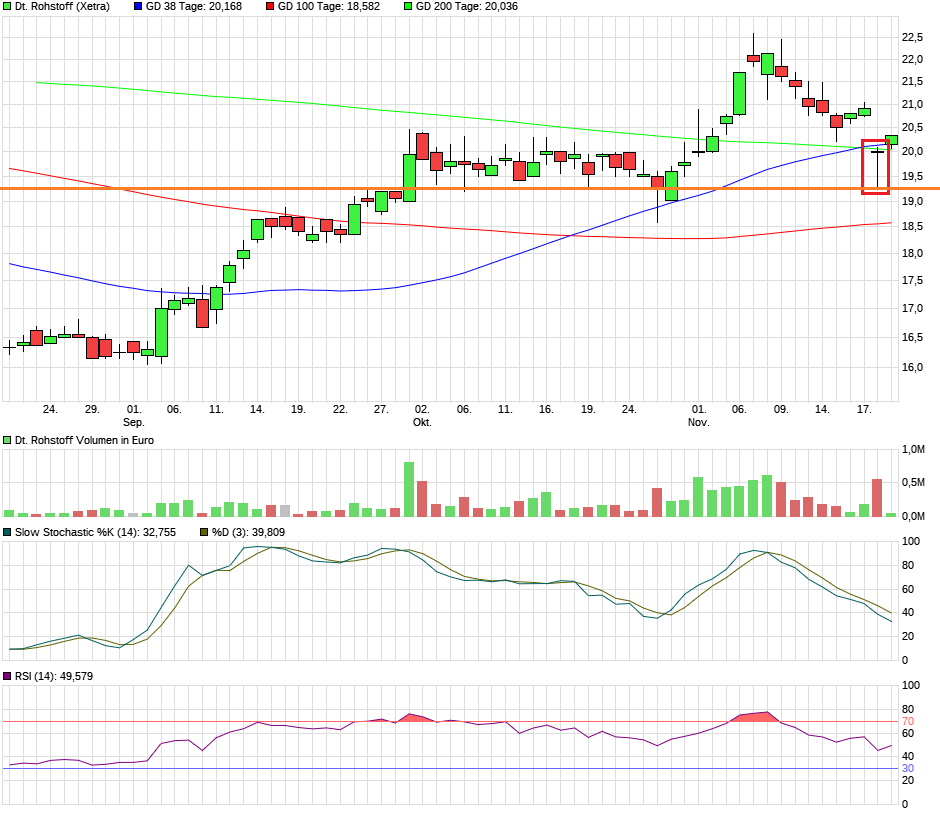Click the teal Slow Stochastic %K swatch

7,532
